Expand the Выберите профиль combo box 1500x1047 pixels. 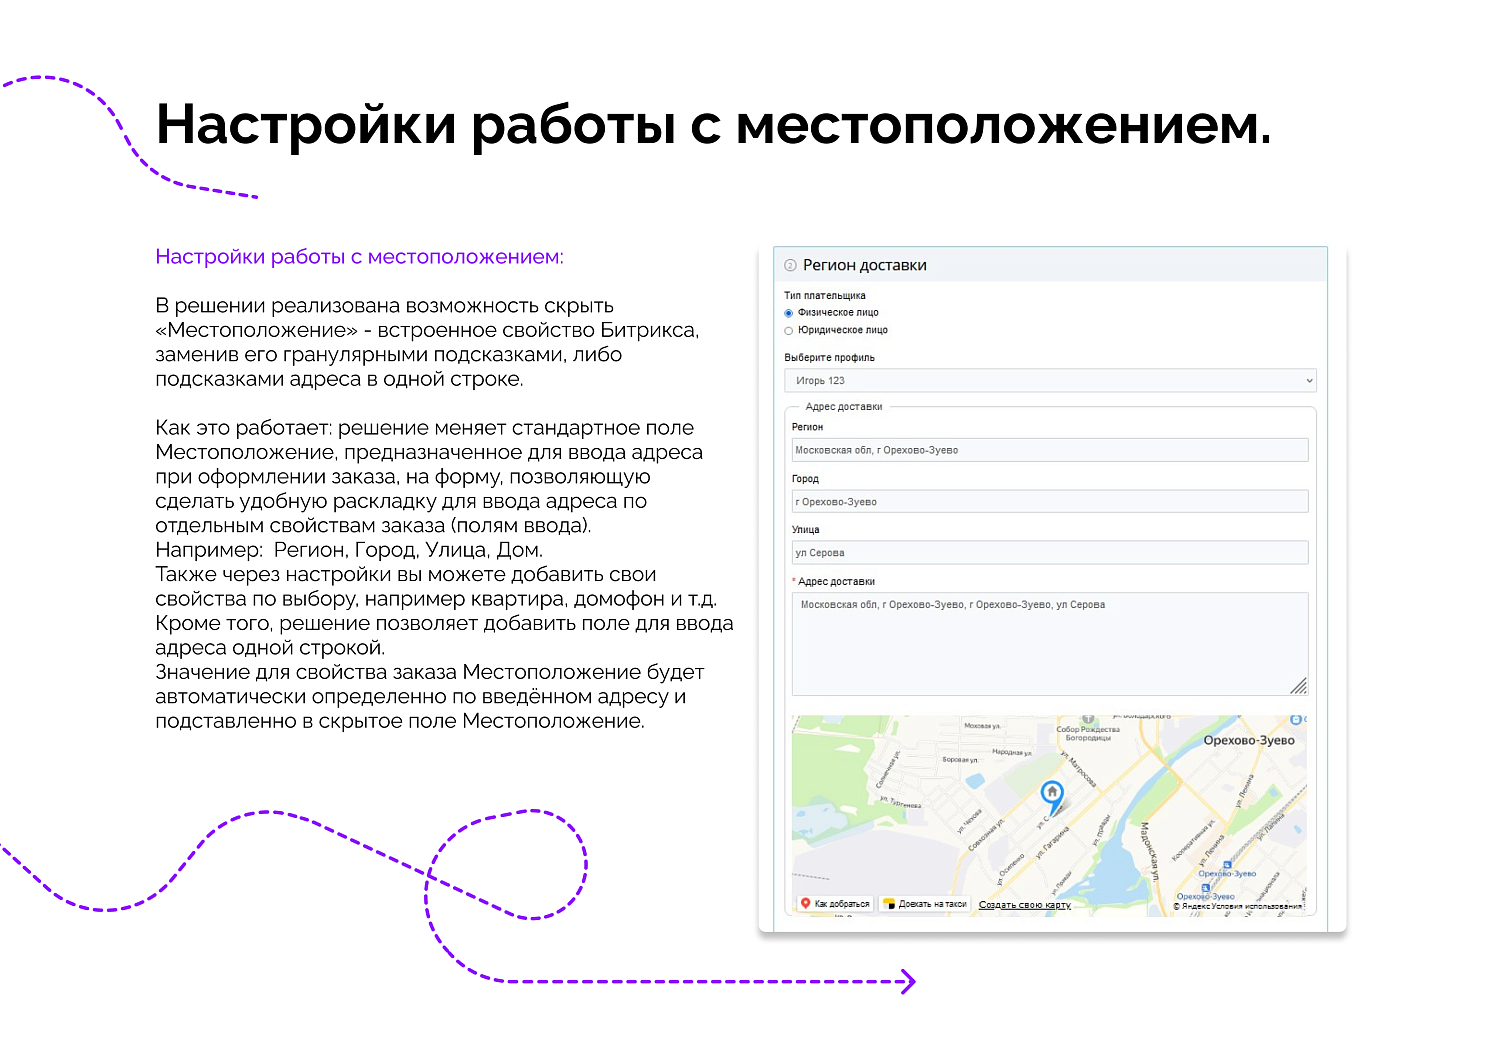[1050, 380]
